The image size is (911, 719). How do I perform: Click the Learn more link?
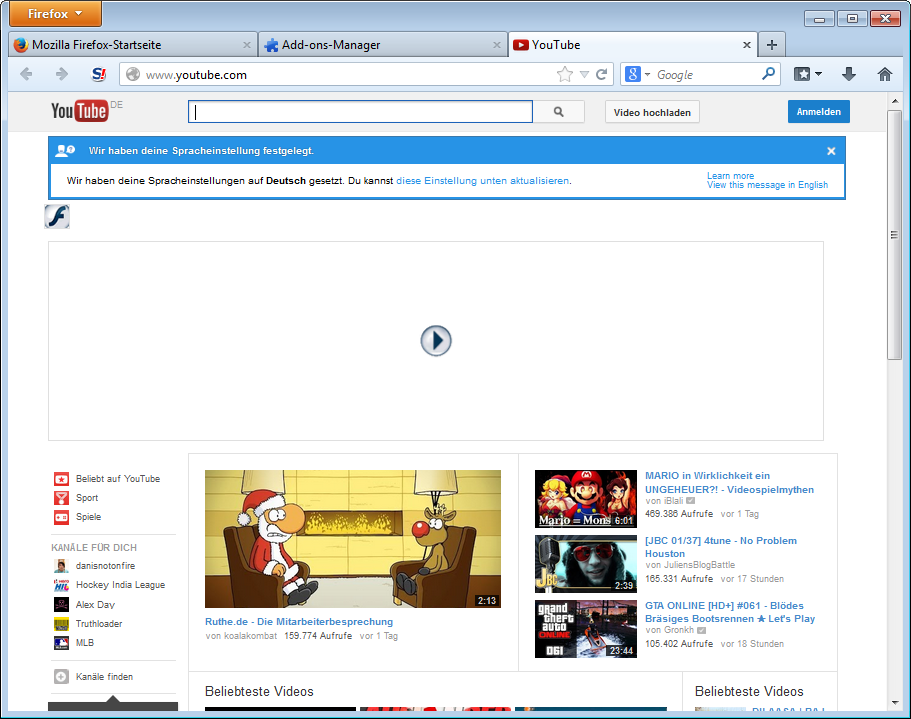(730, 175)
